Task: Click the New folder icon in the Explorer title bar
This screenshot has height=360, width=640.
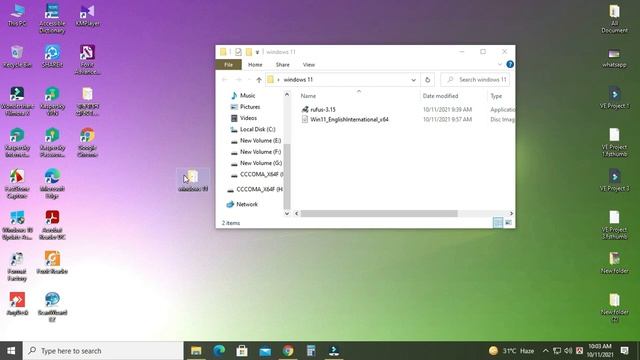Action: click(249, 52)
